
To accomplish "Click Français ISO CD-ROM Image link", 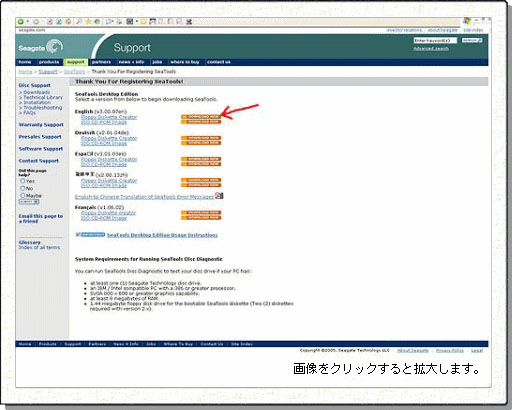I will pyautogui.click(x=104, y=218).
